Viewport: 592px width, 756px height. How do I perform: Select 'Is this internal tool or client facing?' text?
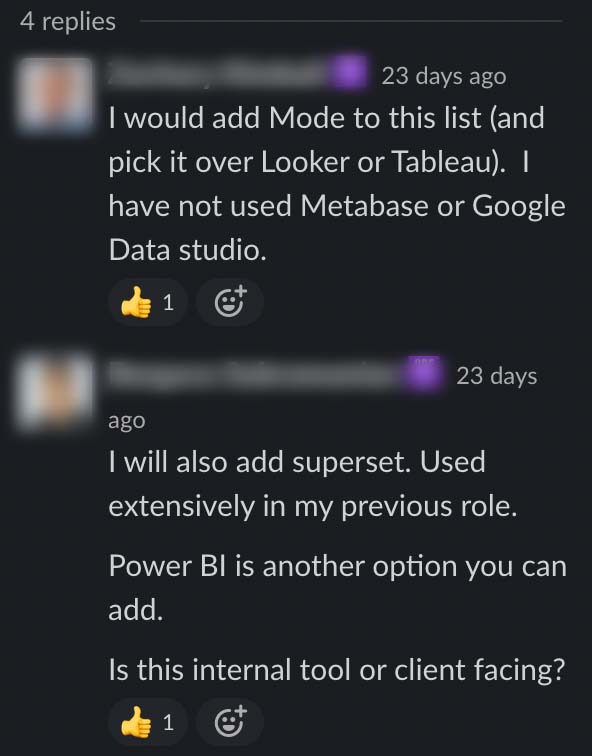coord(336,670)
